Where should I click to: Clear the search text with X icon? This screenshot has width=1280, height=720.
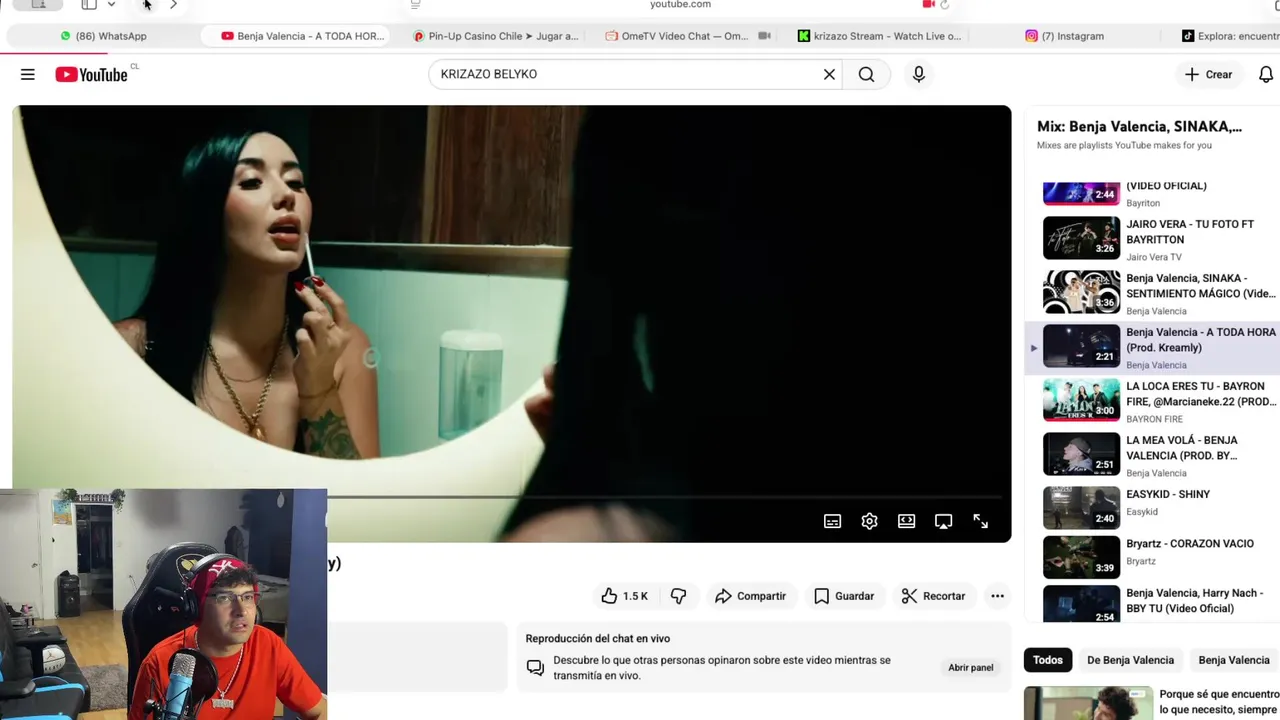(829, 74)
